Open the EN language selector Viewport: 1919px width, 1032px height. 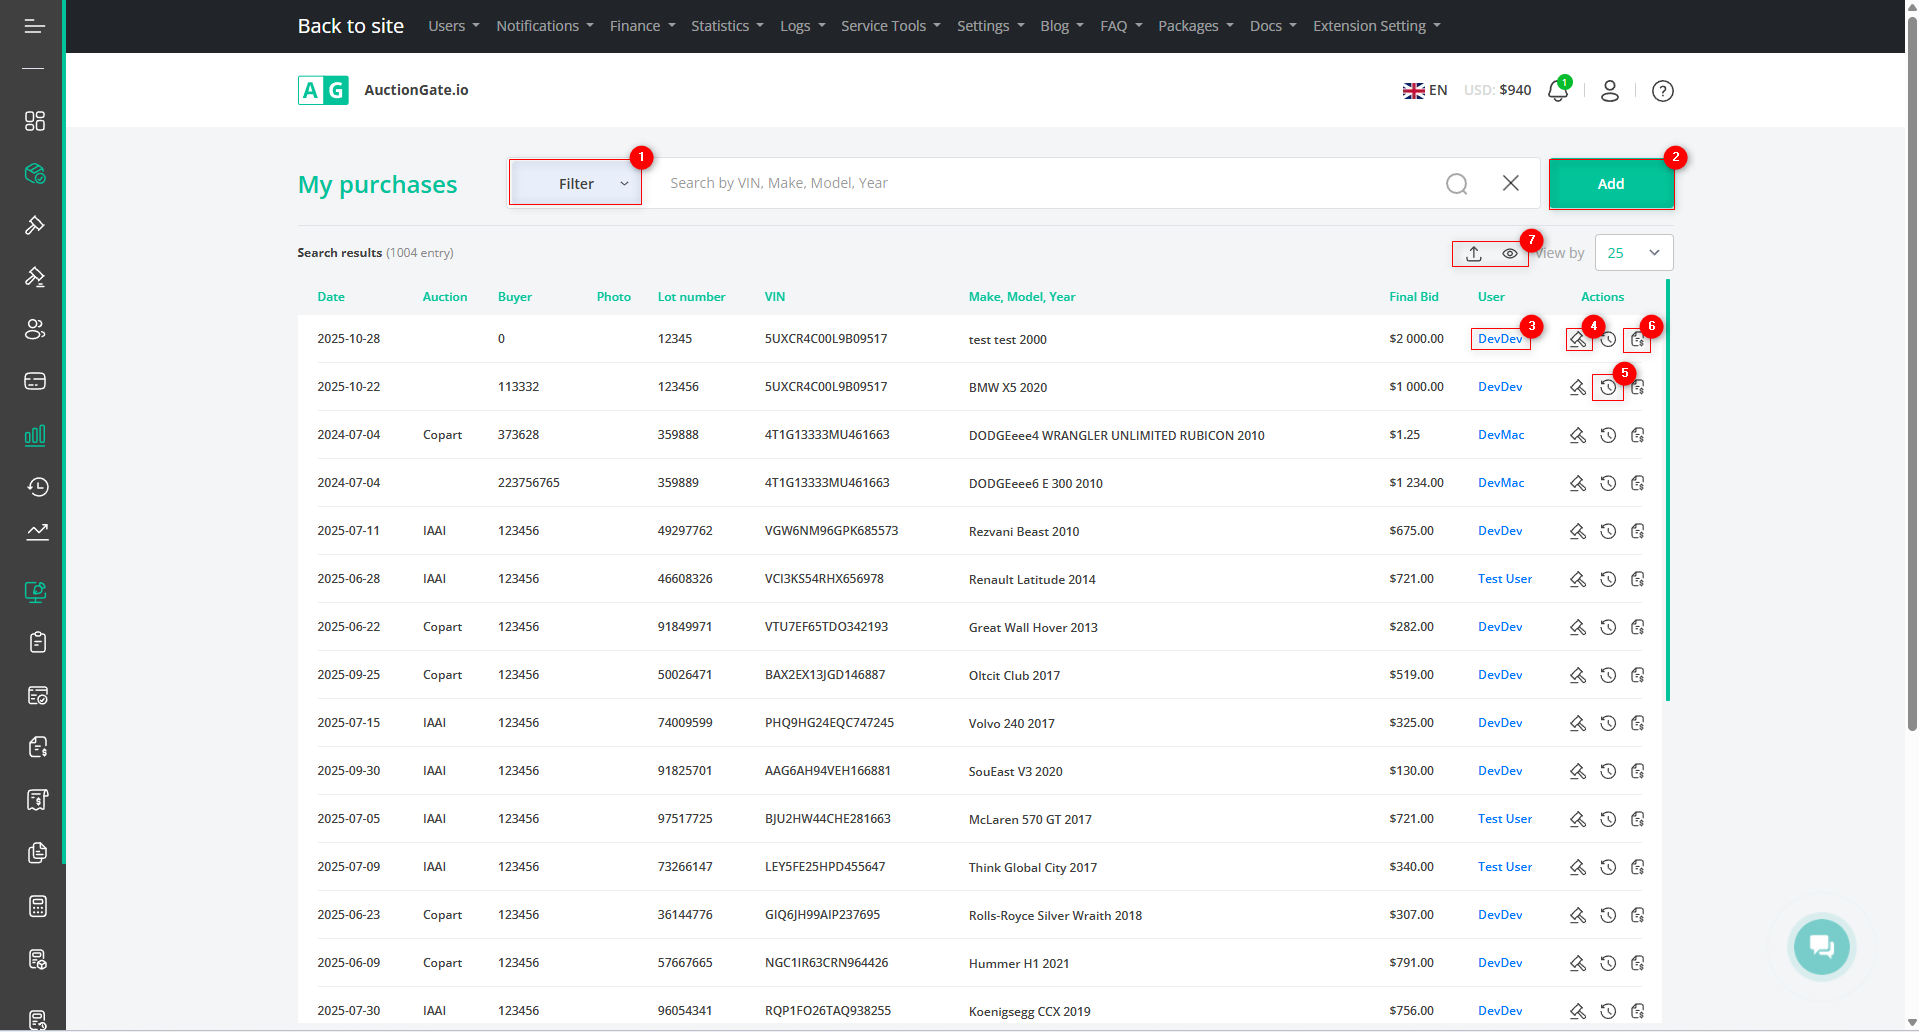point(1425,90)
